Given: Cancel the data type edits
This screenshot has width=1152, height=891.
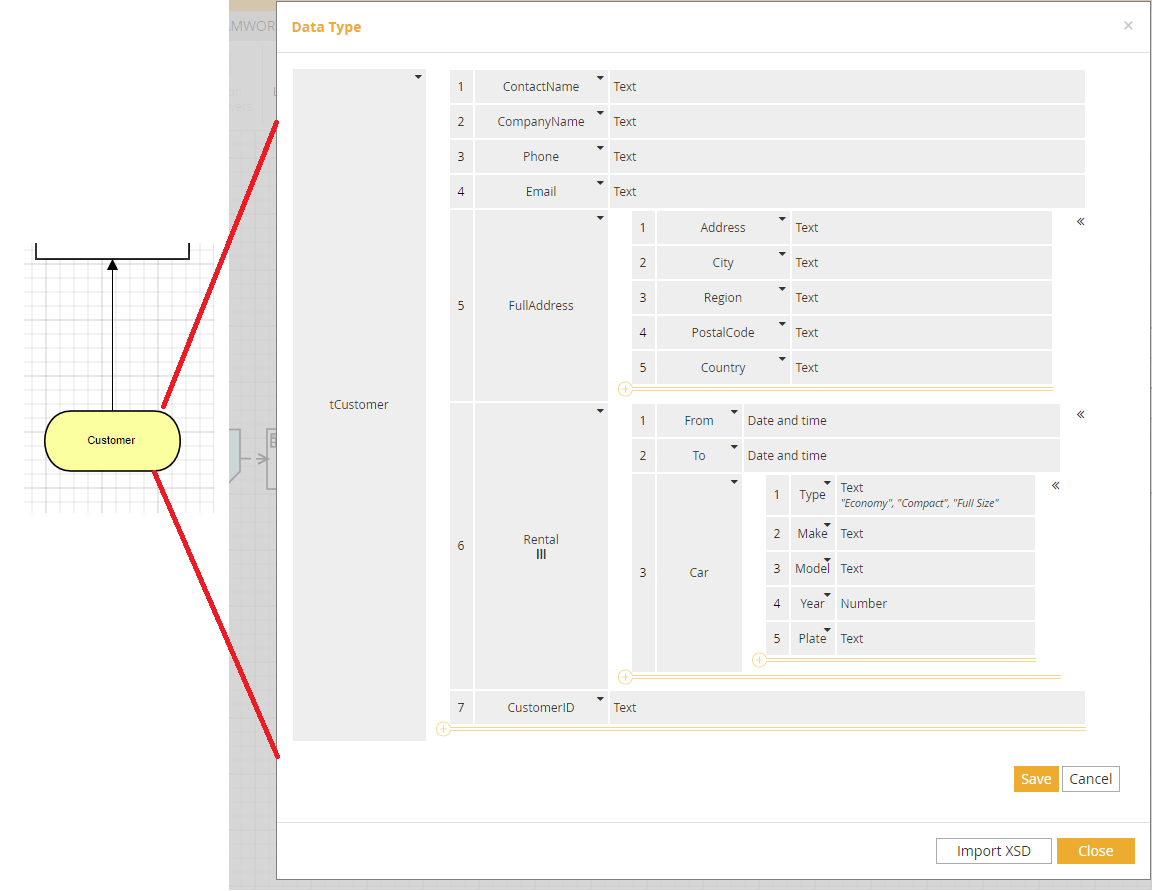Looking at the screenshot, I should coord(1091,778).
